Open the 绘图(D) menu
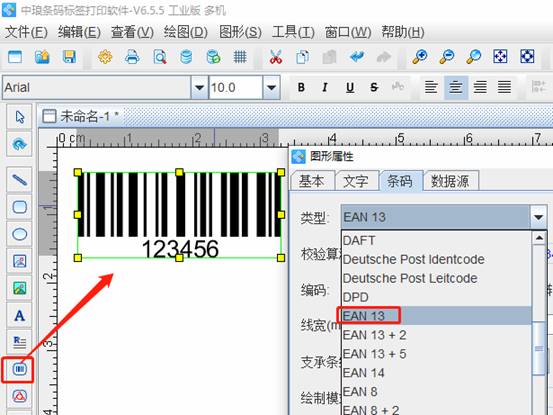The height and width of the screenshot is (415, 553). (186, 32)
